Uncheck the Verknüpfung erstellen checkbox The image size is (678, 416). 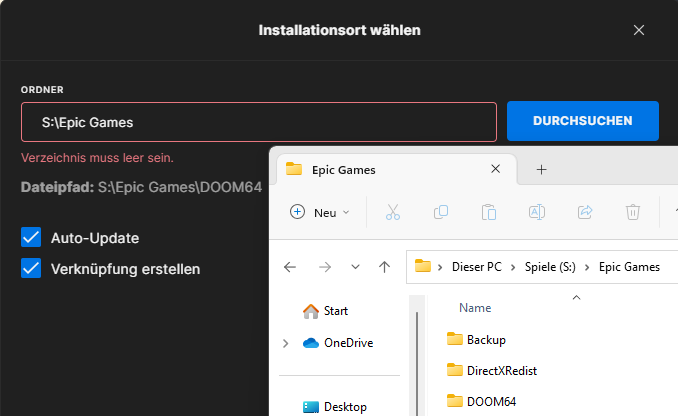pyautogui.click(x=31, y=269)
